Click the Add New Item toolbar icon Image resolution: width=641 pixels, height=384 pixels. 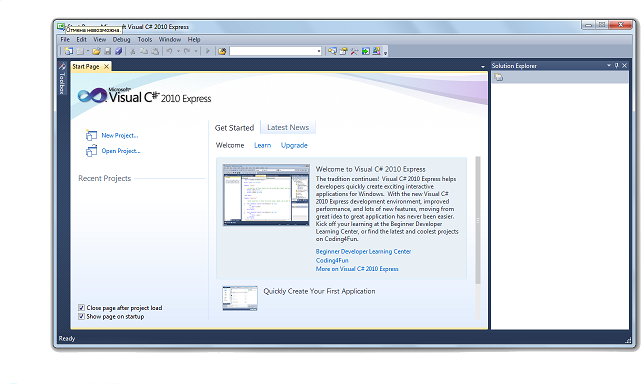coord(80,51)
